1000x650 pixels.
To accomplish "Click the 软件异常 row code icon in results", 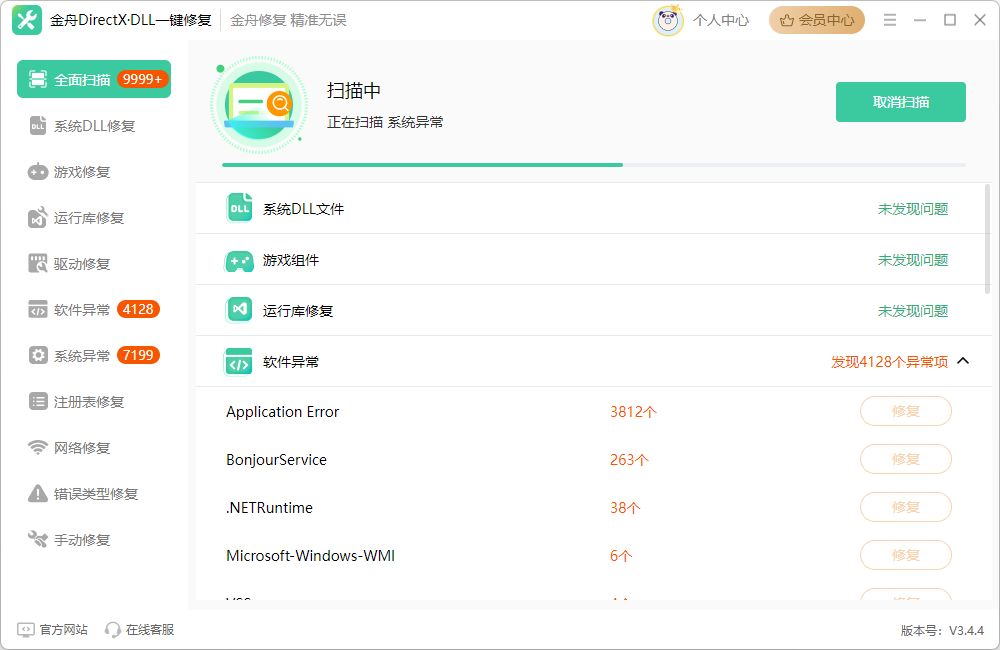I will pos(239,362).
